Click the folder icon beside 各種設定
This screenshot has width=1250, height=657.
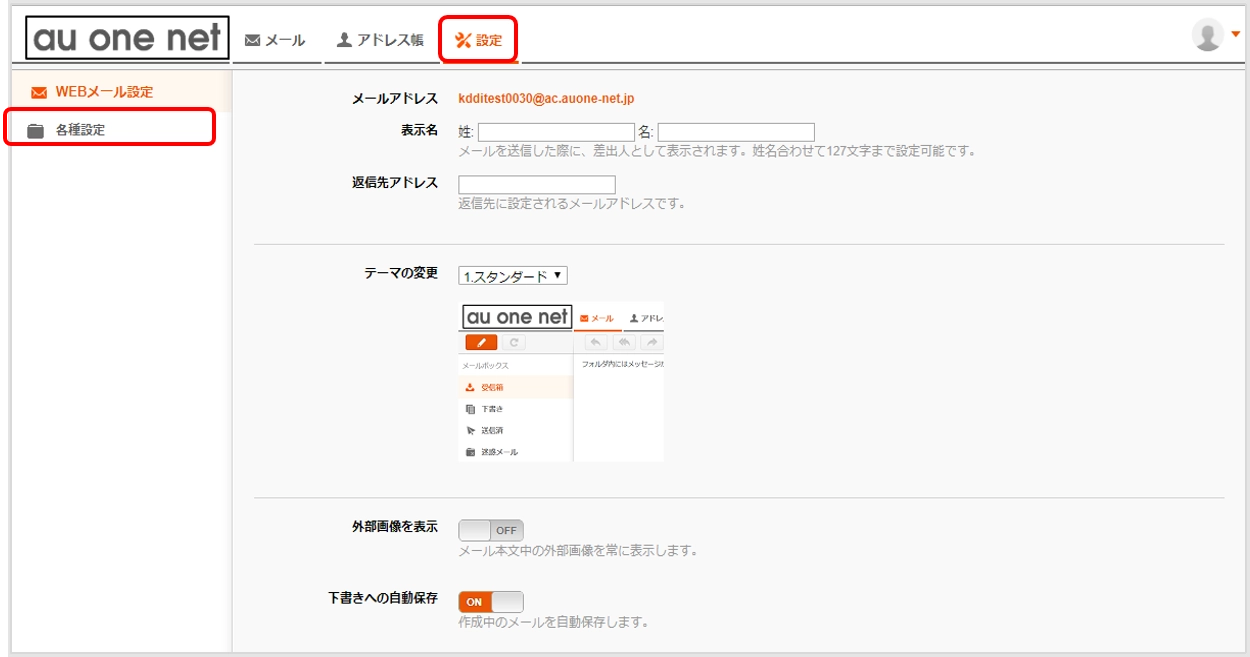pos(36,128)
